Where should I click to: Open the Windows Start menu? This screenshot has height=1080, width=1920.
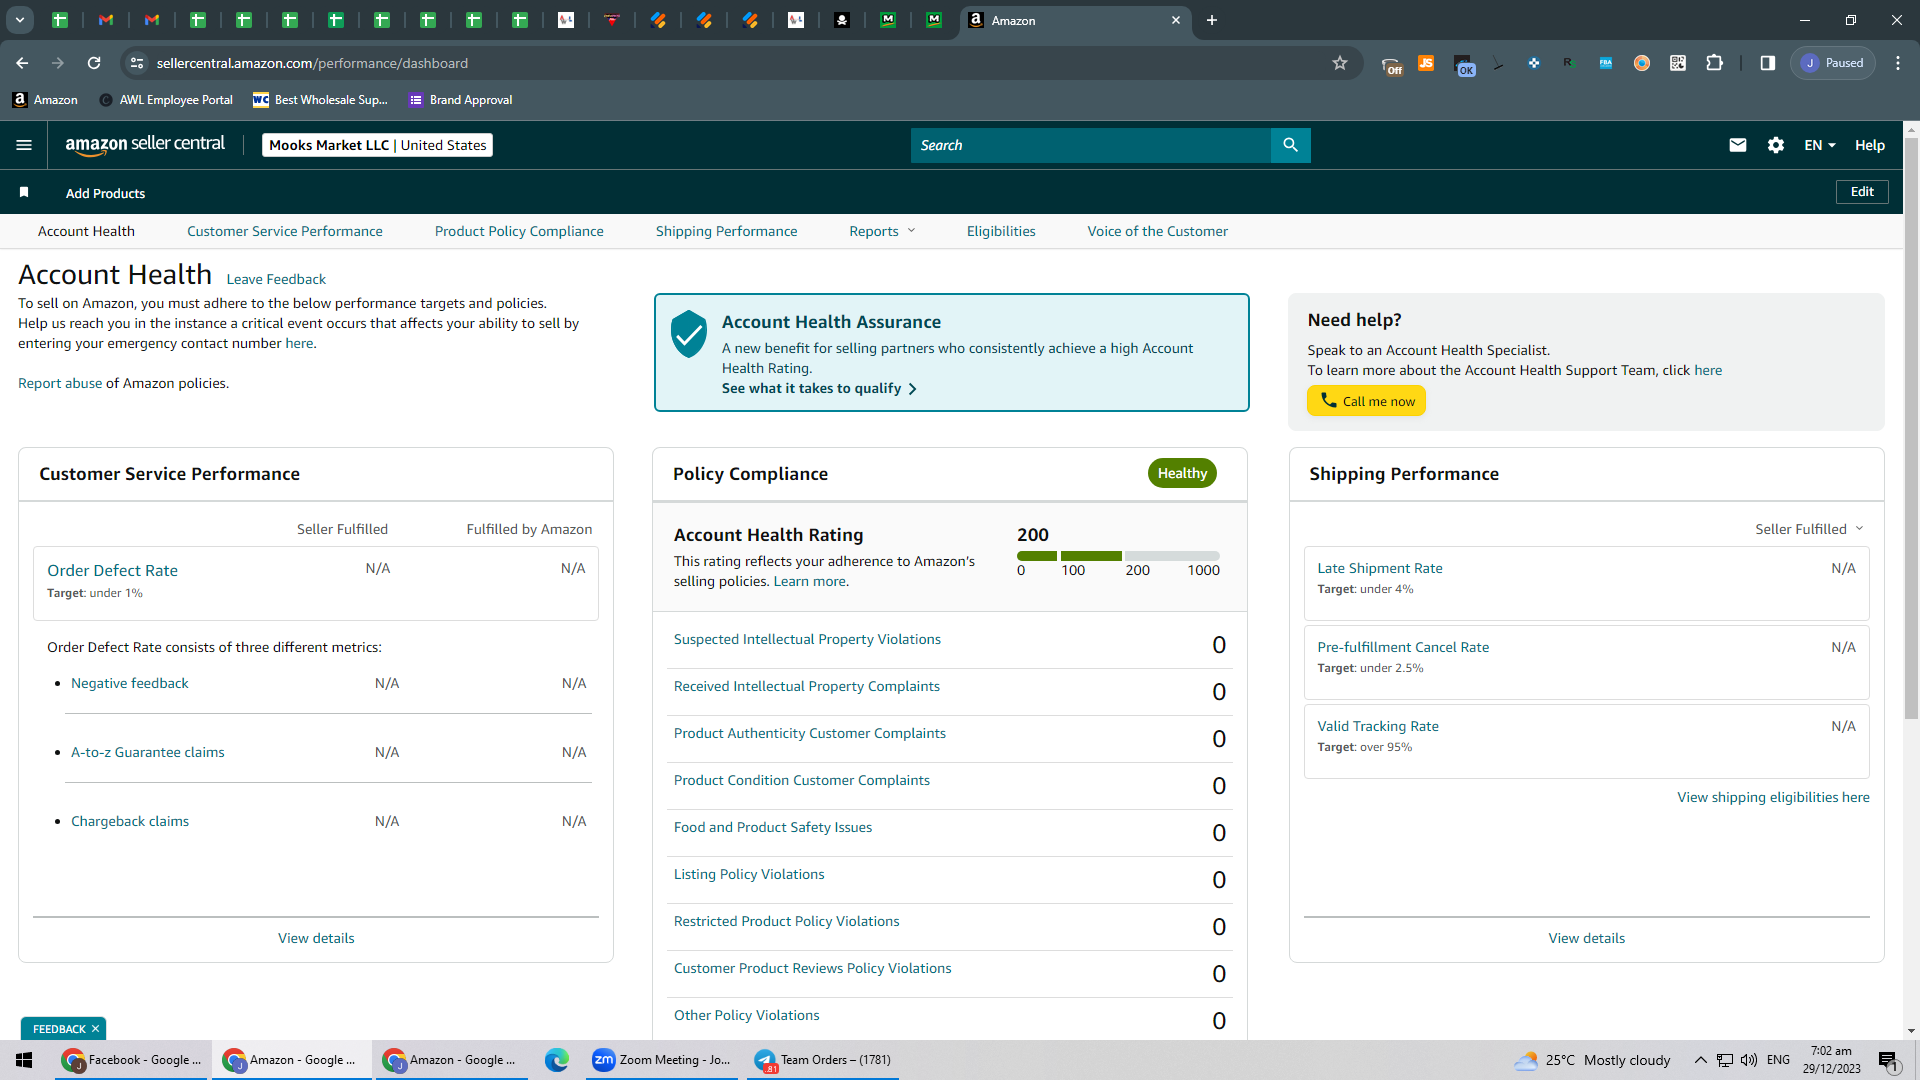point(24,1060)
